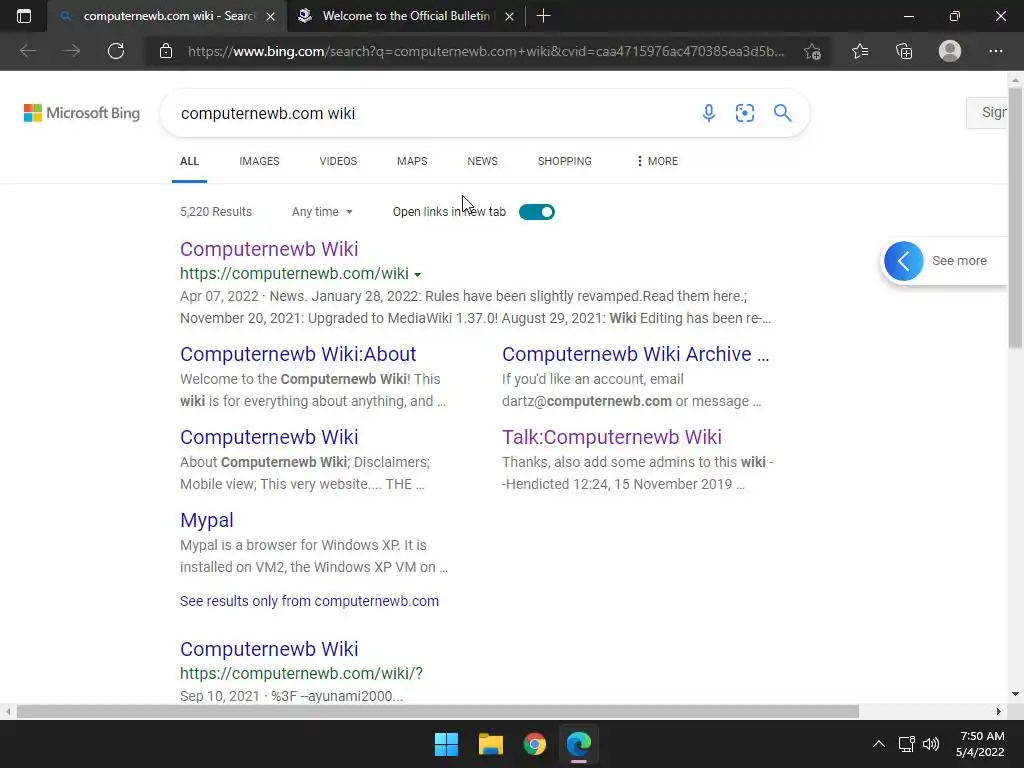This screenshot has width=1024, height=768.
Task: Open Google Chrome from the taskbar
Action: pyautogui.click(x=535, y=744)
